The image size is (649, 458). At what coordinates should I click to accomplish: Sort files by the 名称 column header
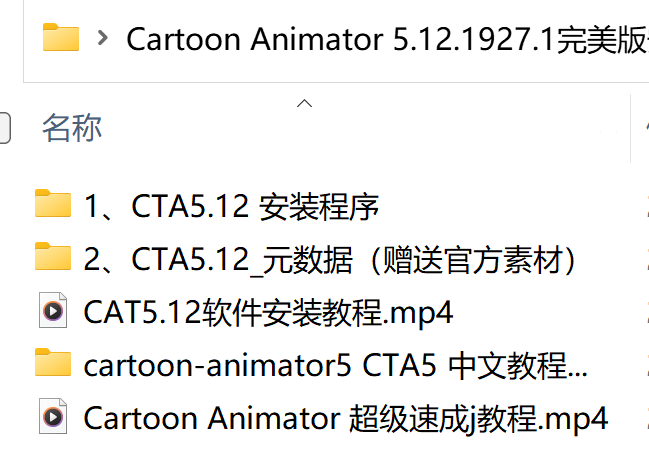pyautogui.click(x=72, y=128)
